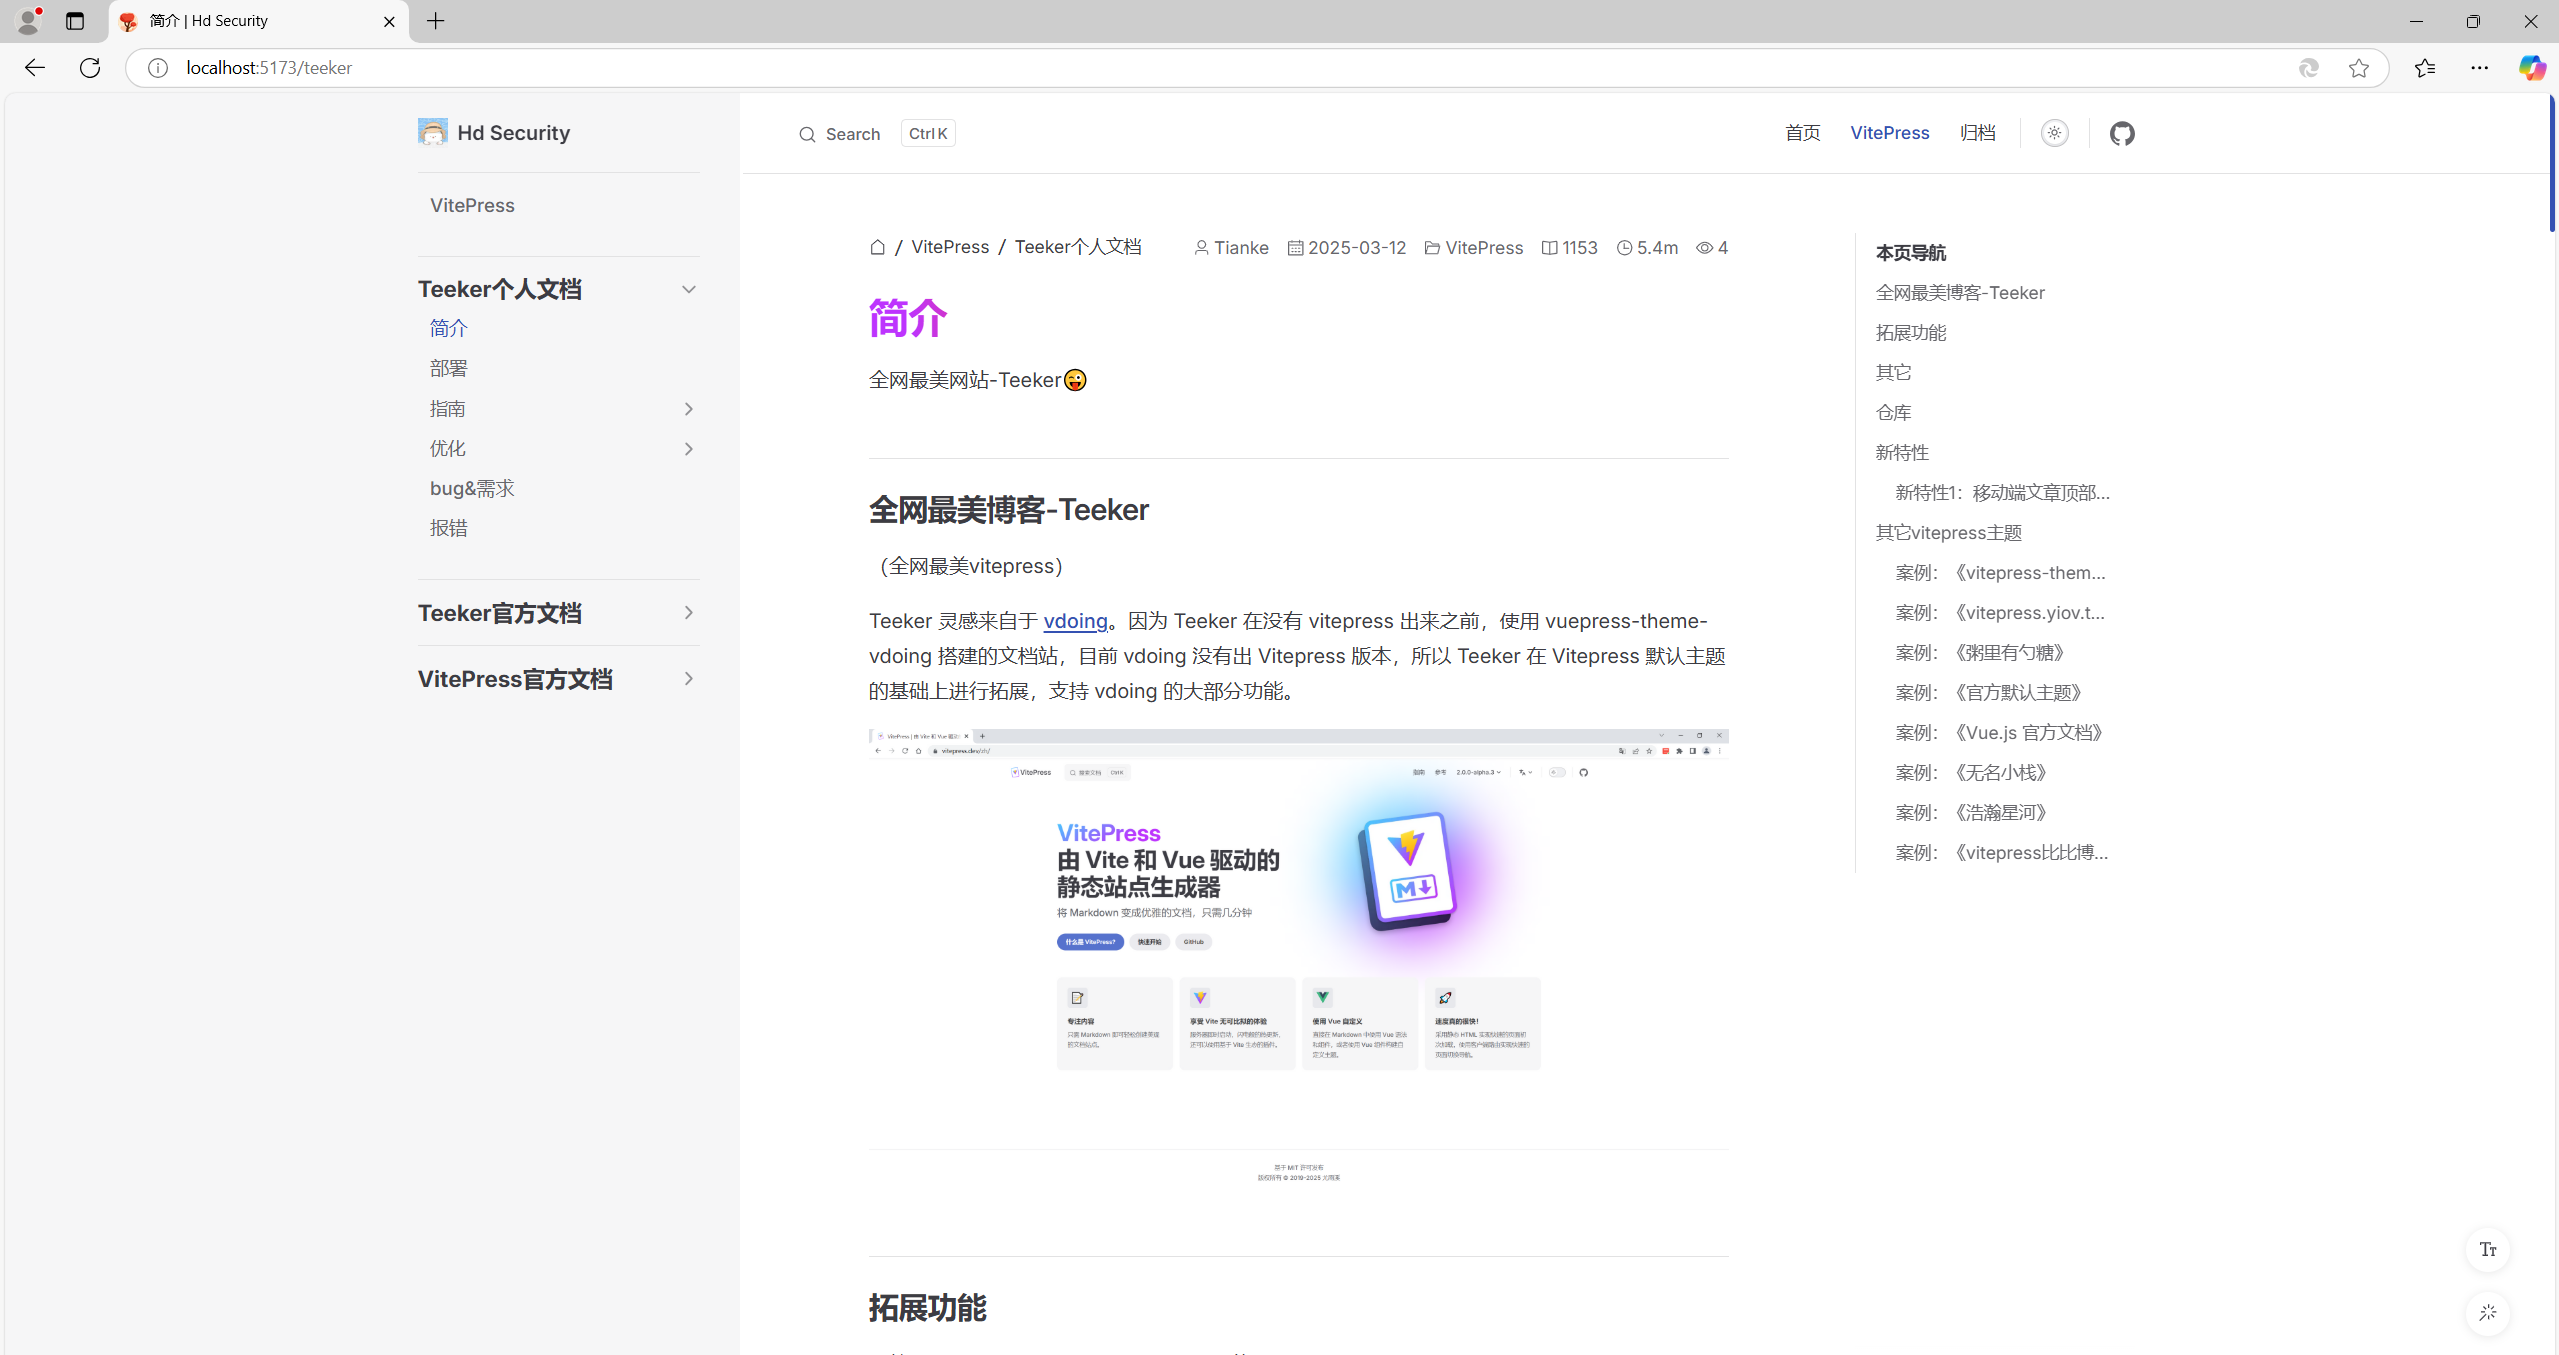Viewport: 2559px width, 1355px height.
Task: Click the page views eye icon
Action: click(x=1704, y=248)
